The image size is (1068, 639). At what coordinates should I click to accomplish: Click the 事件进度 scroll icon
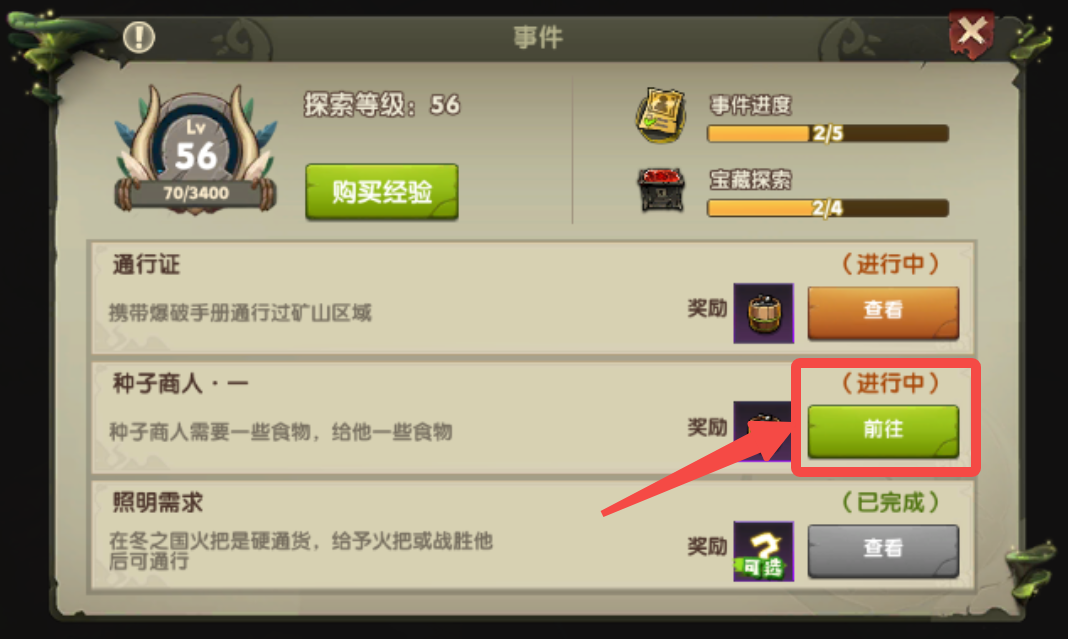click(x=661, y=115)
